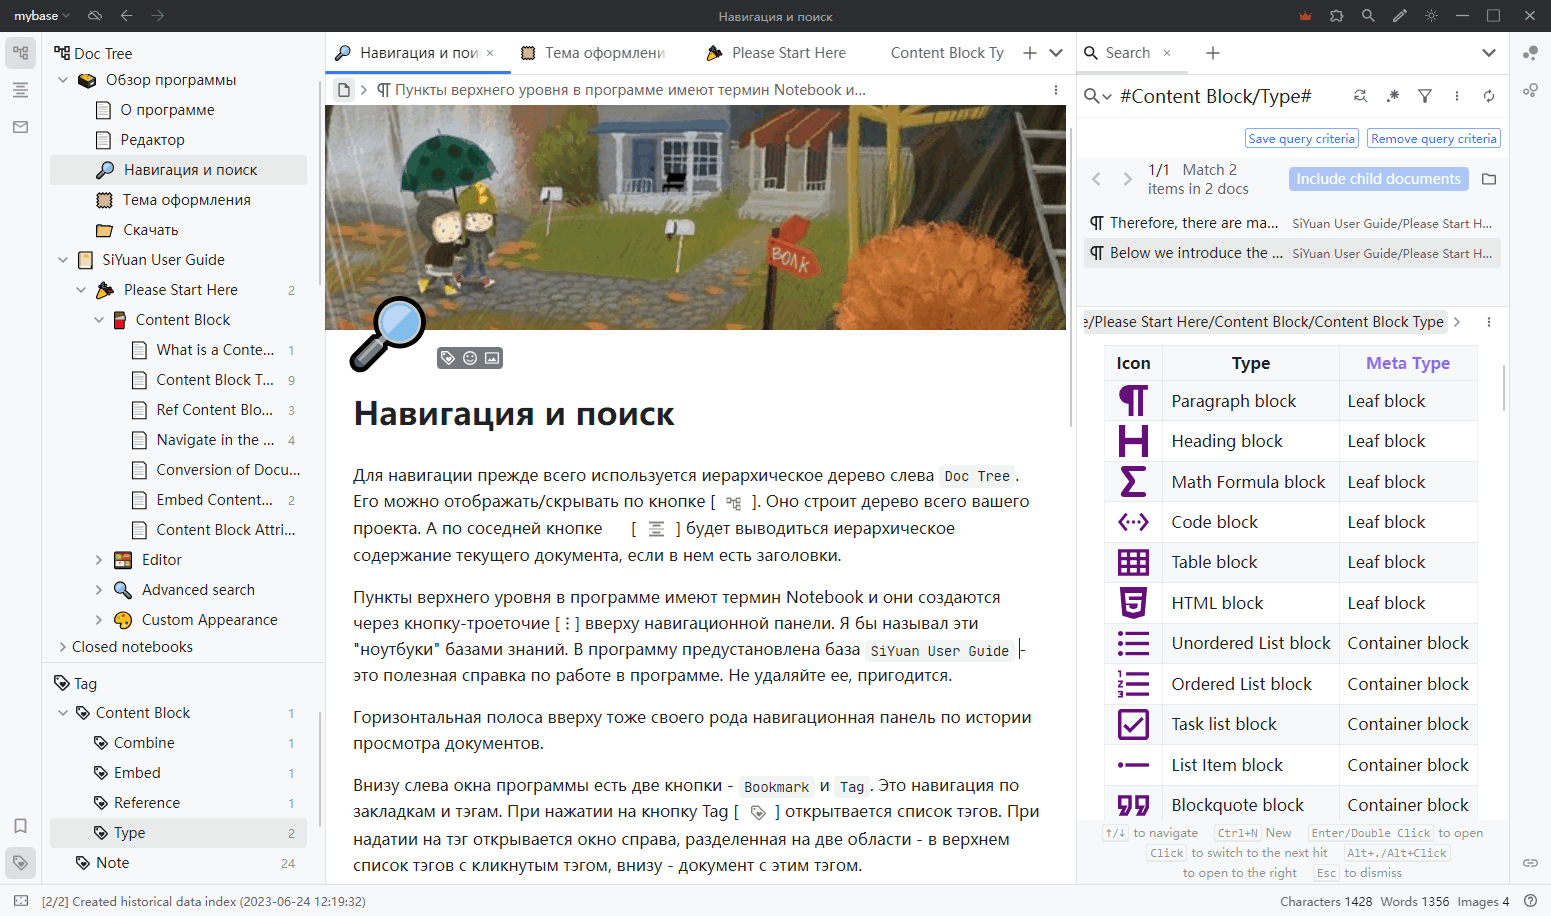This screenshot has width=1551, height=916.
Task: Switch editor mode with title bar pencil icon
Action: coord(1400,16)
